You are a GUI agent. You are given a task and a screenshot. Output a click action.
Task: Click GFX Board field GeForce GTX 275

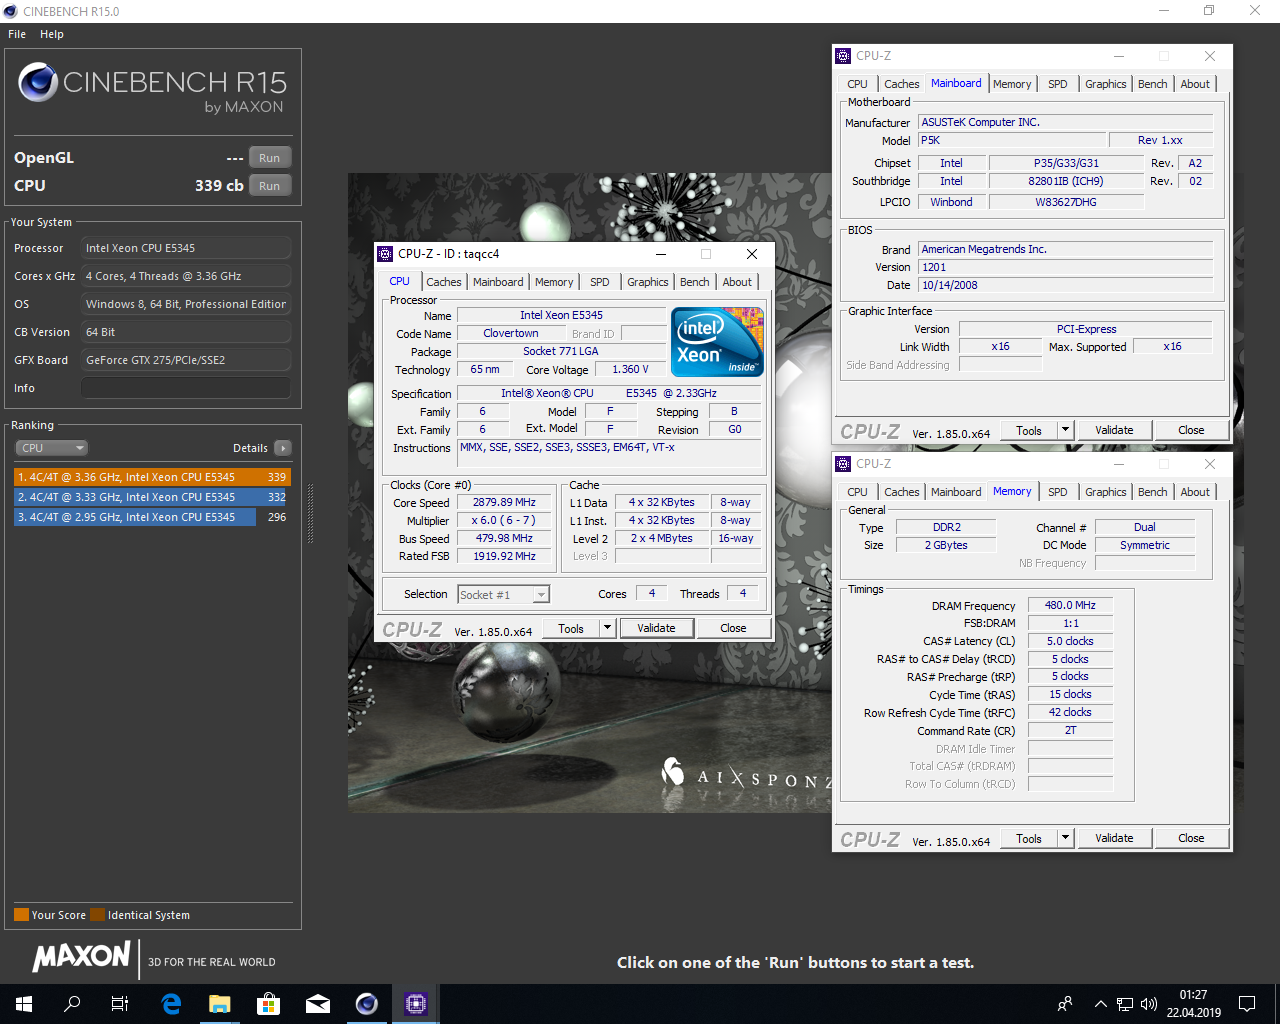(186, 360)
